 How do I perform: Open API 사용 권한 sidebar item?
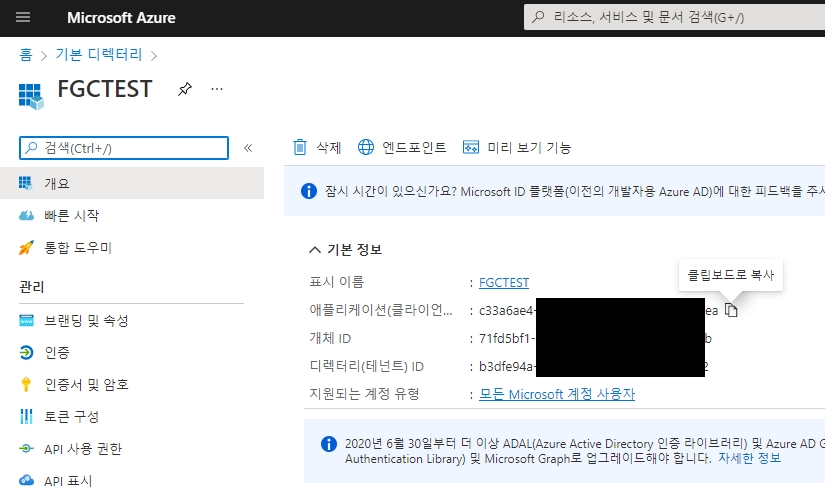pyautogui.click(x=82, y=449)
